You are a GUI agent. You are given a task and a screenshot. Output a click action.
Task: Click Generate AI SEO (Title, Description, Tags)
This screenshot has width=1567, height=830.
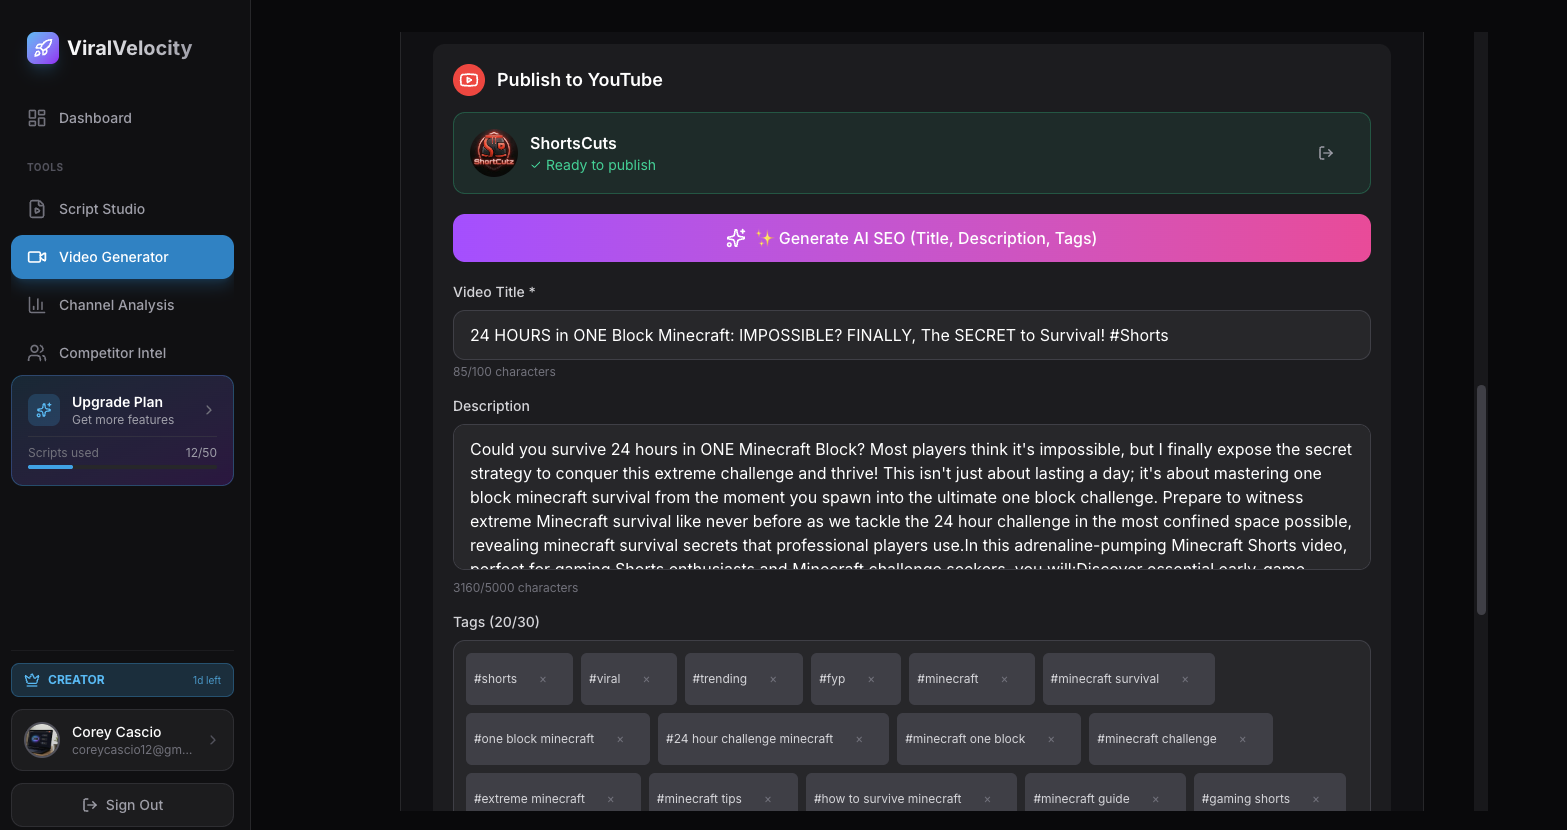coord(911,238)
